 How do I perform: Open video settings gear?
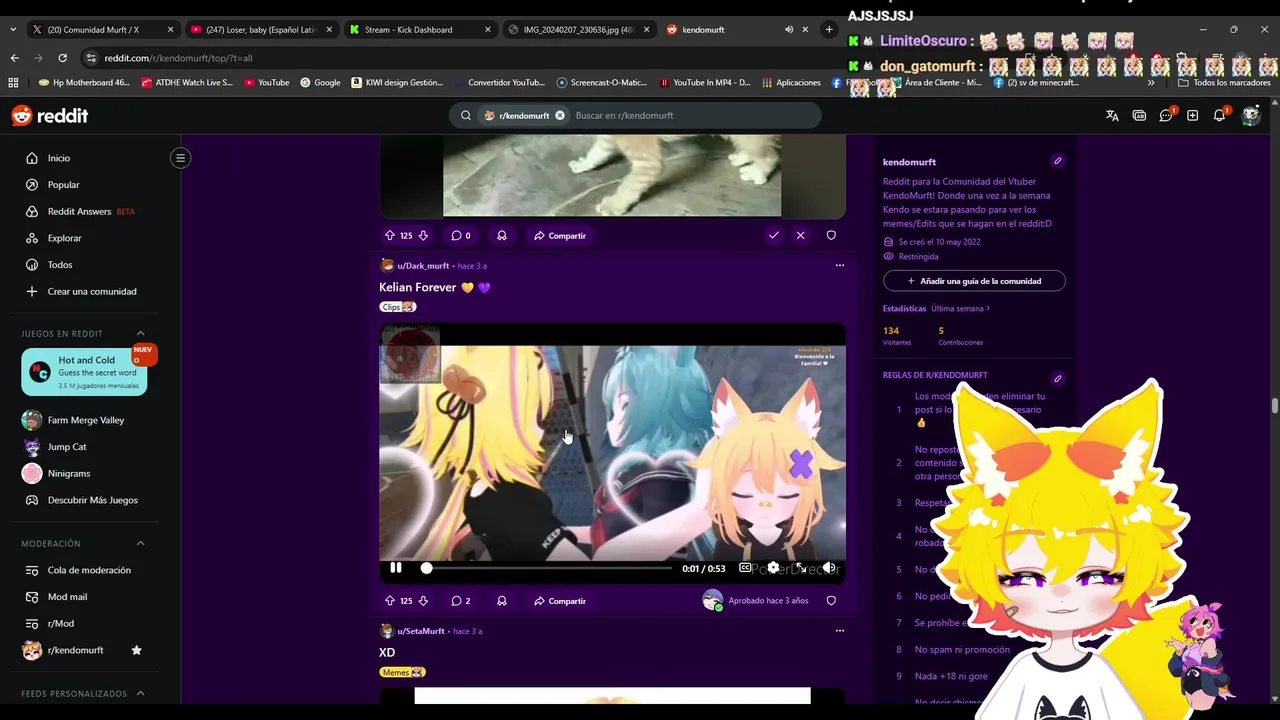coord(773,568)
